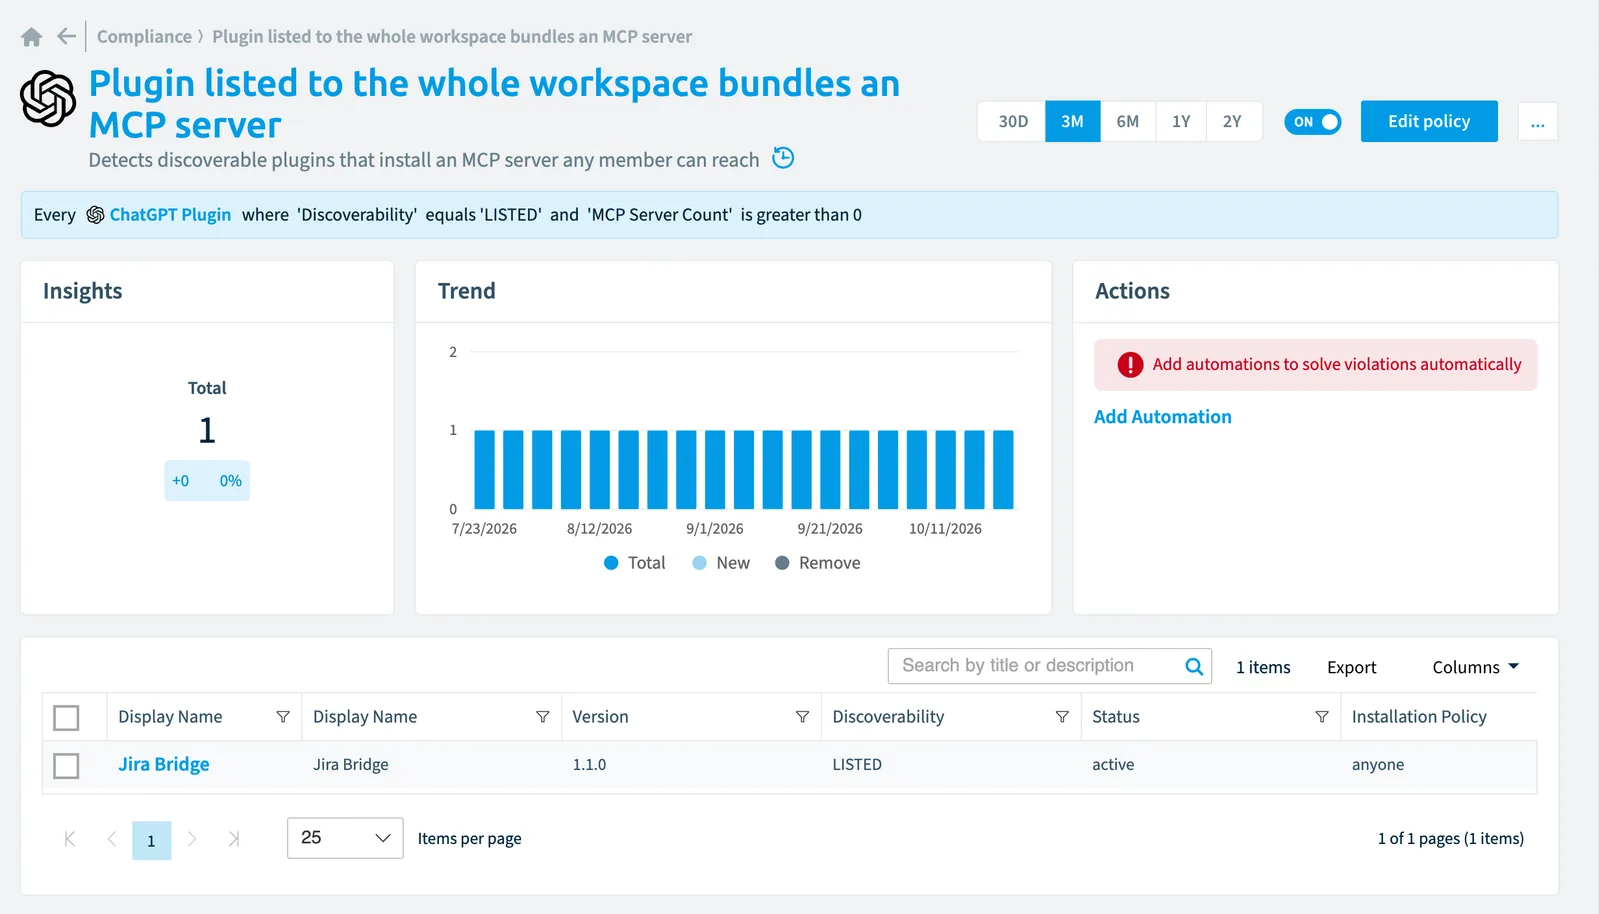Toggle the New legend series
The image size is (1600, 914).
[x=721, y=563]
